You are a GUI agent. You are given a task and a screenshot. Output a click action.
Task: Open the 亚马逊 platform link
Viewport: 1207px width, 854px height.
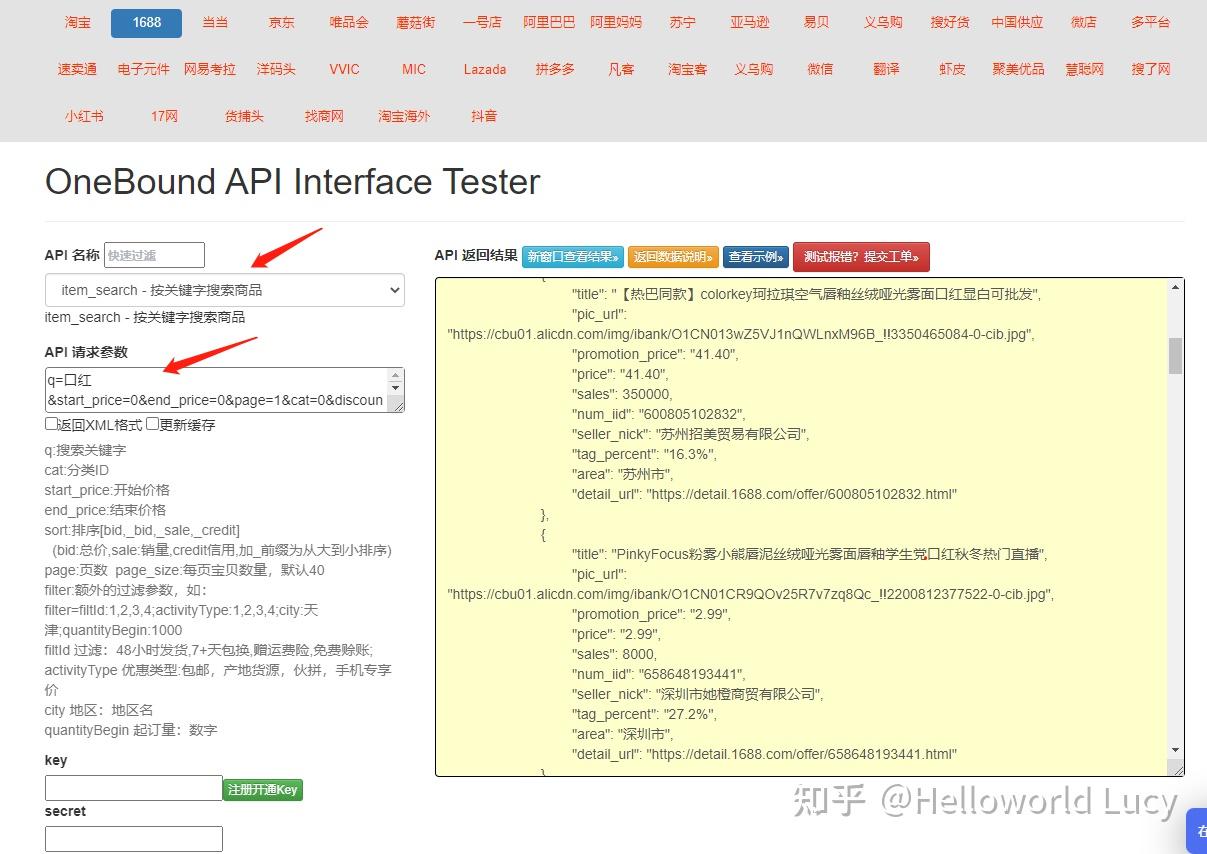point(750,22)
